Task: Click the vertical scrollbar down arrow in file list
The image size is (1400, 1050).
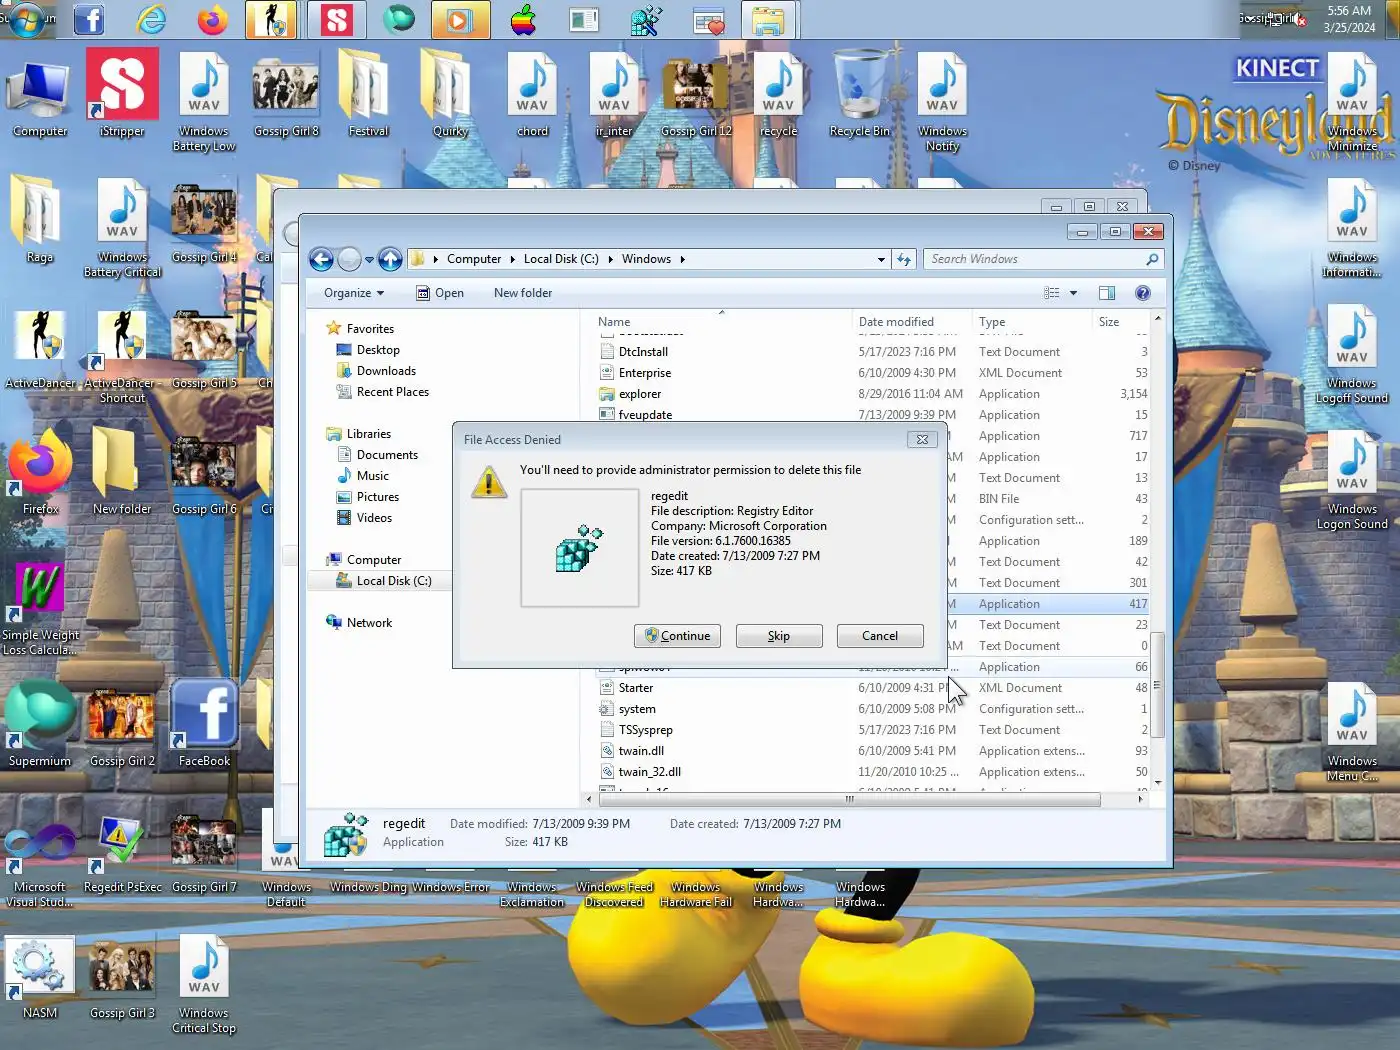Action: (1158, 783)
